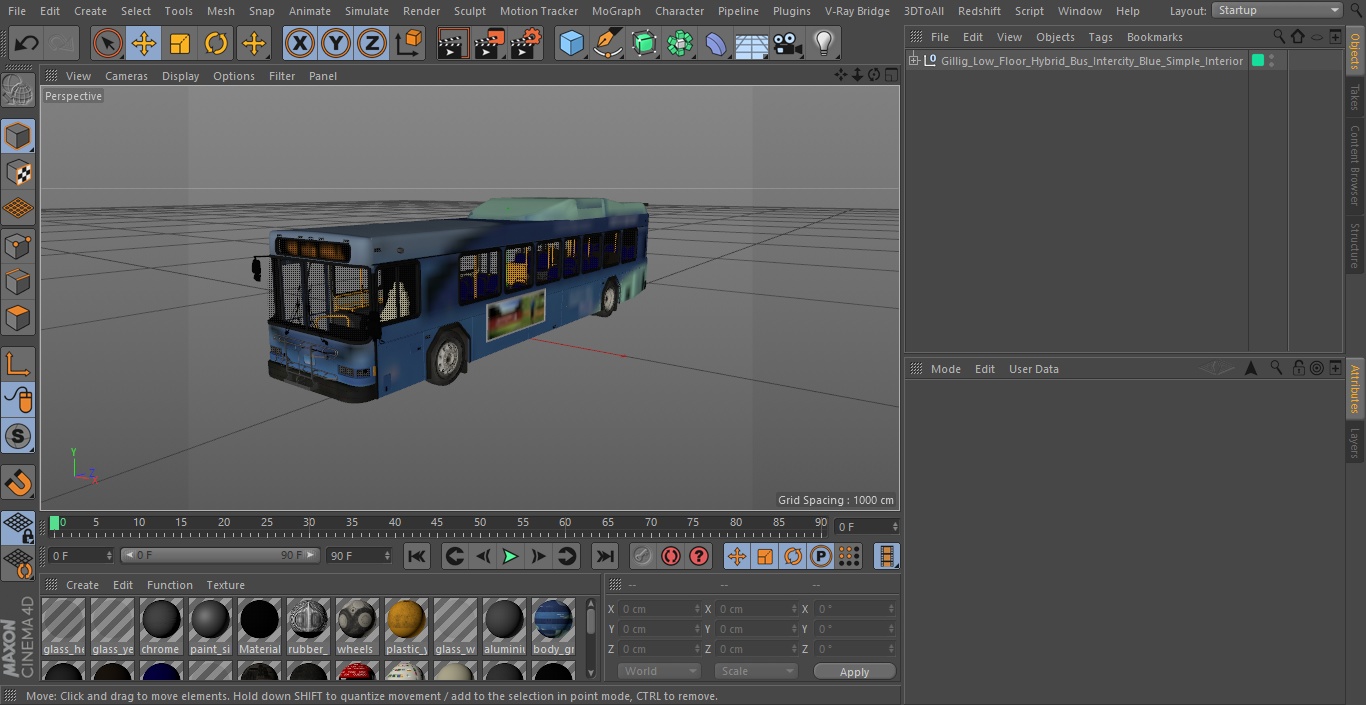Add a Camera object
The image size is (1366, 705).
[x=788, y=43]
